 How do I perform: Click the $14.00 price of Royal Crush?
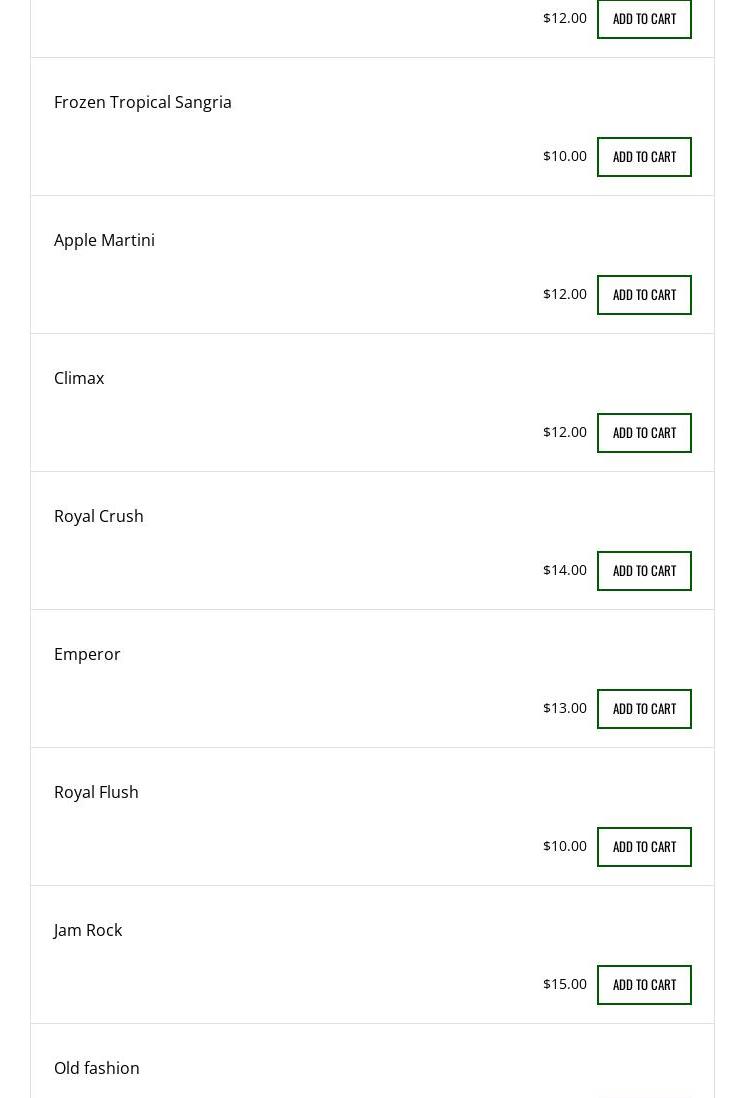click(x=564, y=570)
